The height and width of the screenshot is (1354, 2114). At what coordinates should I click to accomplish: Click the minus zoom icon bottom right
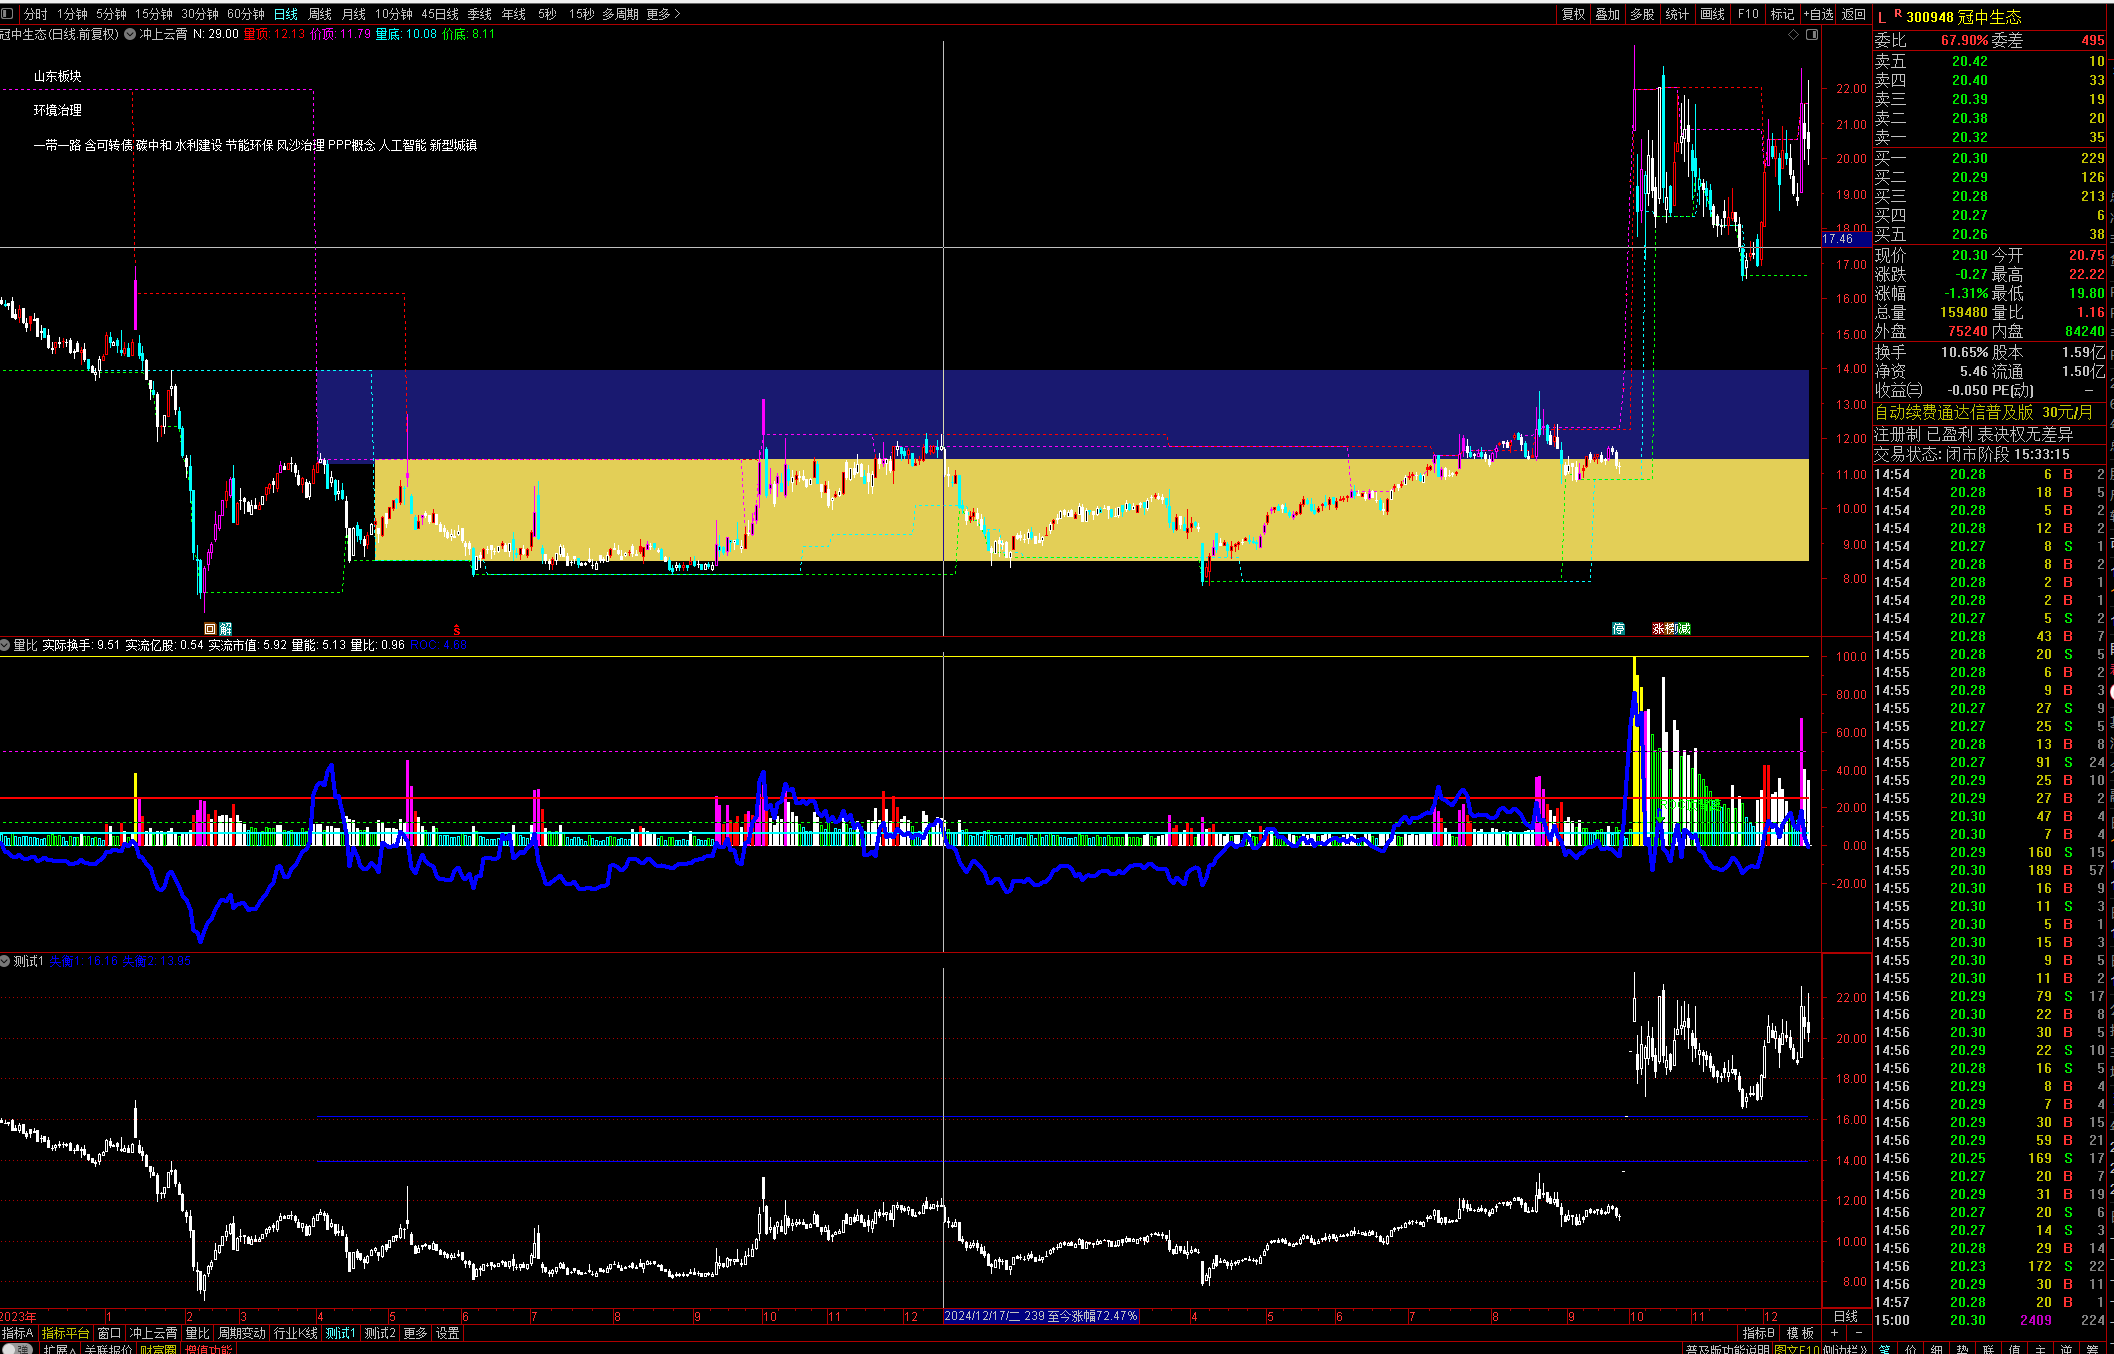point(1859,1333)
